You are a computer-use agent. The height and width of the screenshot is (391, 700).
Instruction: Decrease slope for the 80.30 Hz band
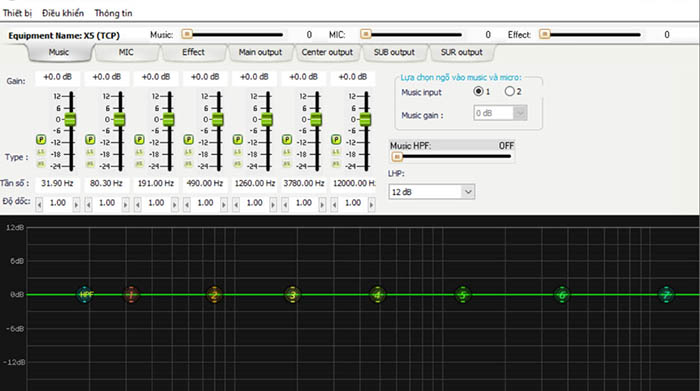click(x=88, y=204)
